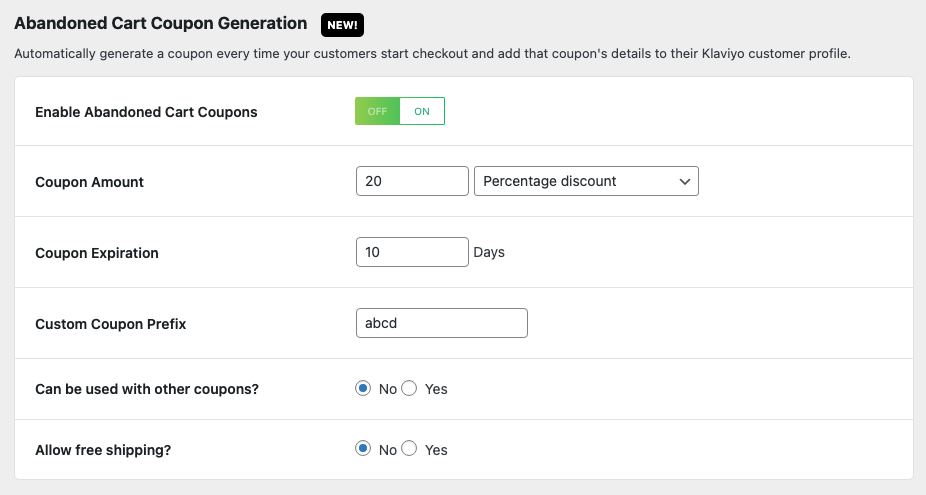Click the Abandoned Cart Coupon Generation heading
This screenshot has width=926, height=495.
pos(161,24)
